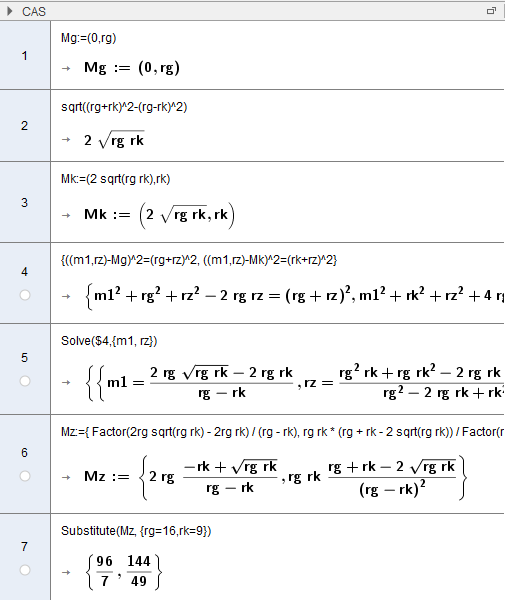Select row header number 1
Image resolution: width=505 pixels, height=600 pixels.
click(25, 56)
